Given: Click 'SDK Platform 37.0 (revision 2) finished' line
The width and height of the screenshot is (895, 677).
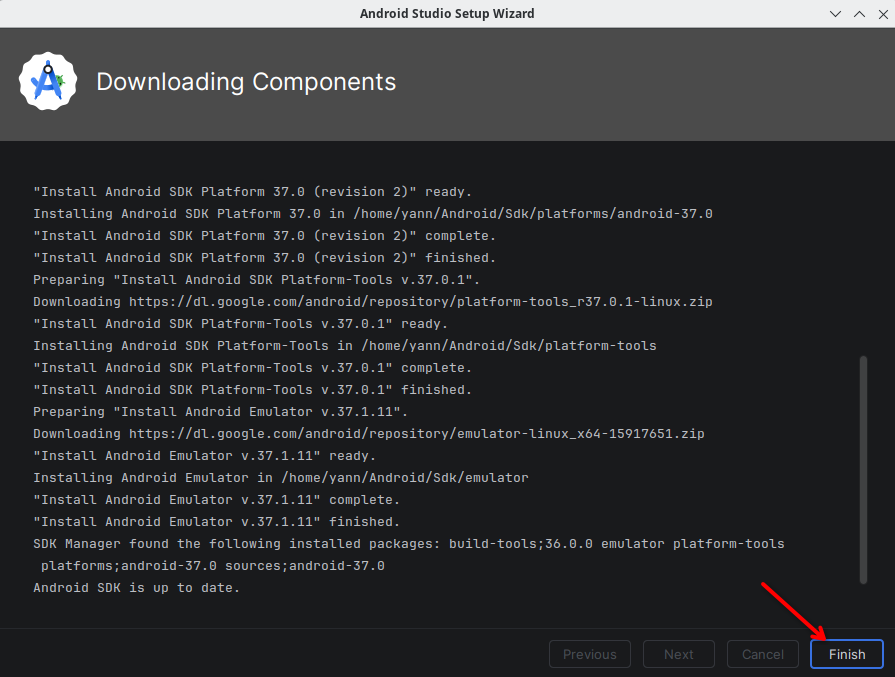Looking at the screenshot, I should (264, 257).
